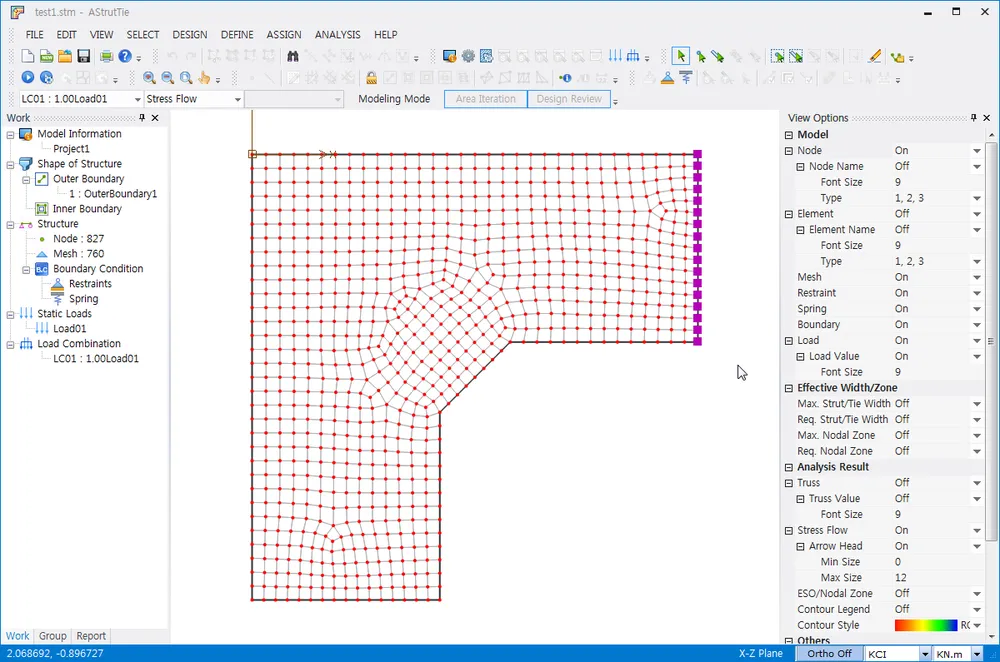1000x662 pixels.
Task: Choose the window selection tool
Action: 777,57
